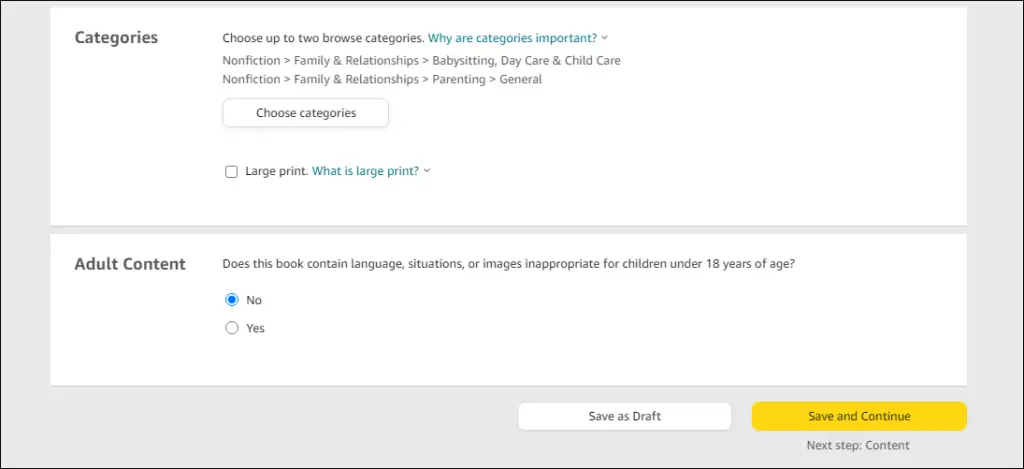Click the Yes label text
Screen dimensions: 1024x469
tap(255, 329)
